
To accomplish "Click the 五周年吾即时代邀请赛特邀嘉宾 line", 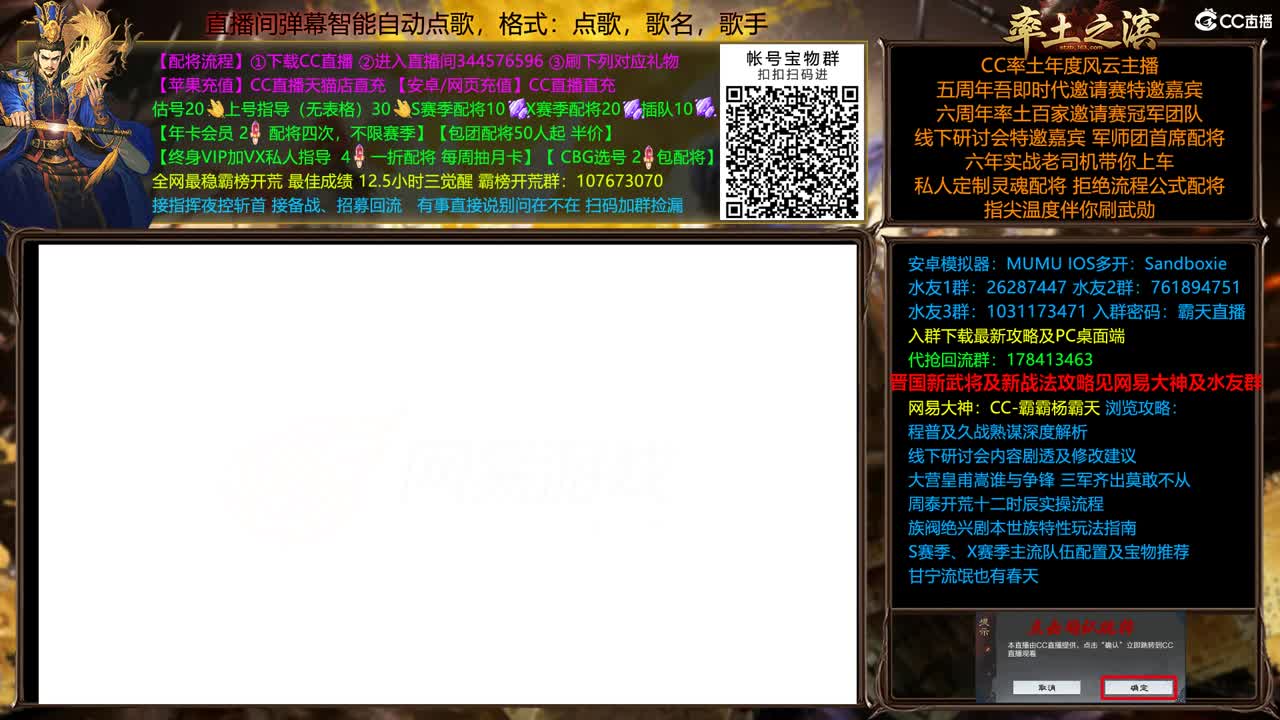I will point(1069,90).
